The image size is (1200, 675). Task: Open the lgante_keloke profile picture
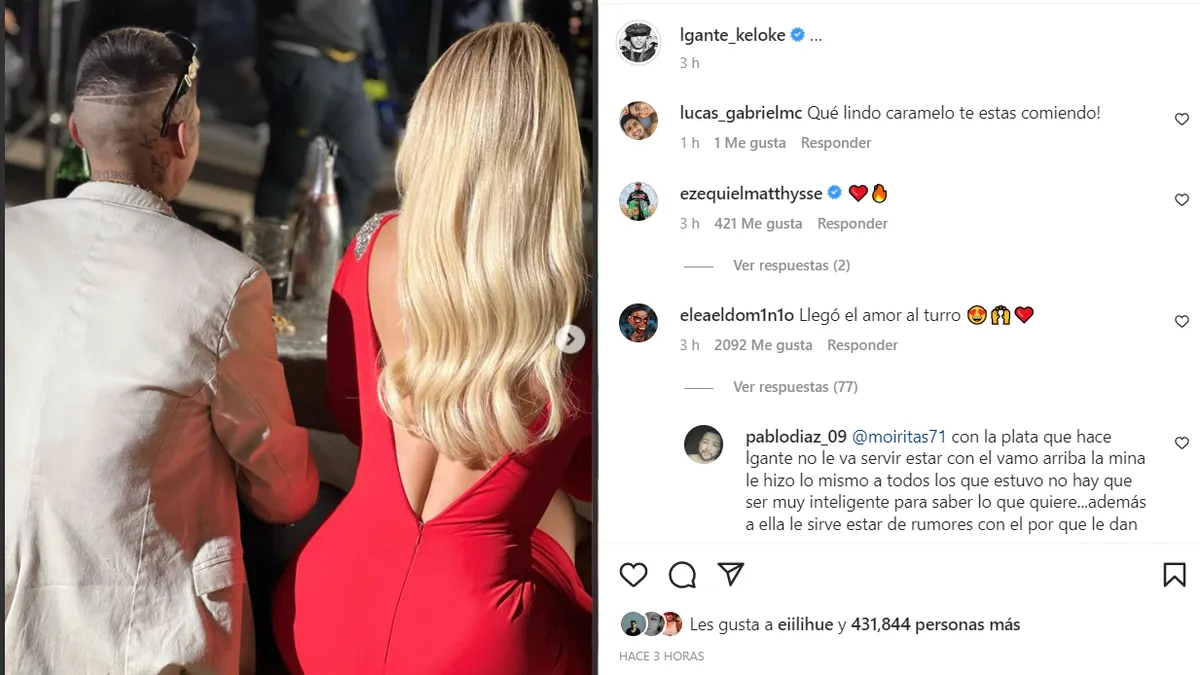(x=638, y=42)
